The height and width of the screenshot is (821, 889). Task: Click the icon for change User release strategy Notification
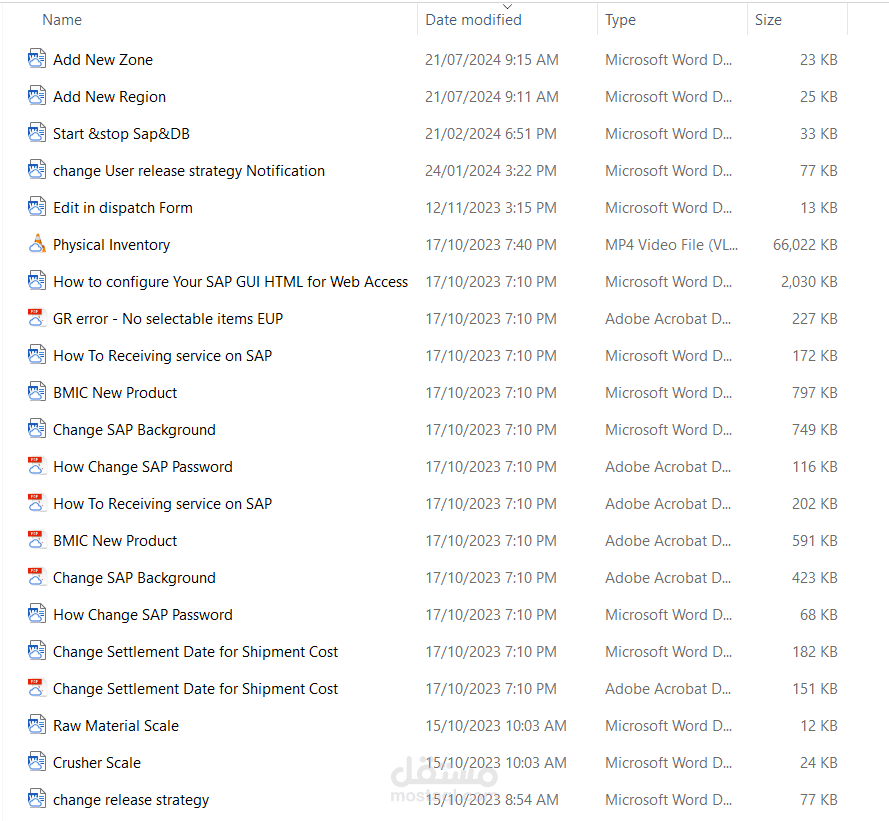37,170
